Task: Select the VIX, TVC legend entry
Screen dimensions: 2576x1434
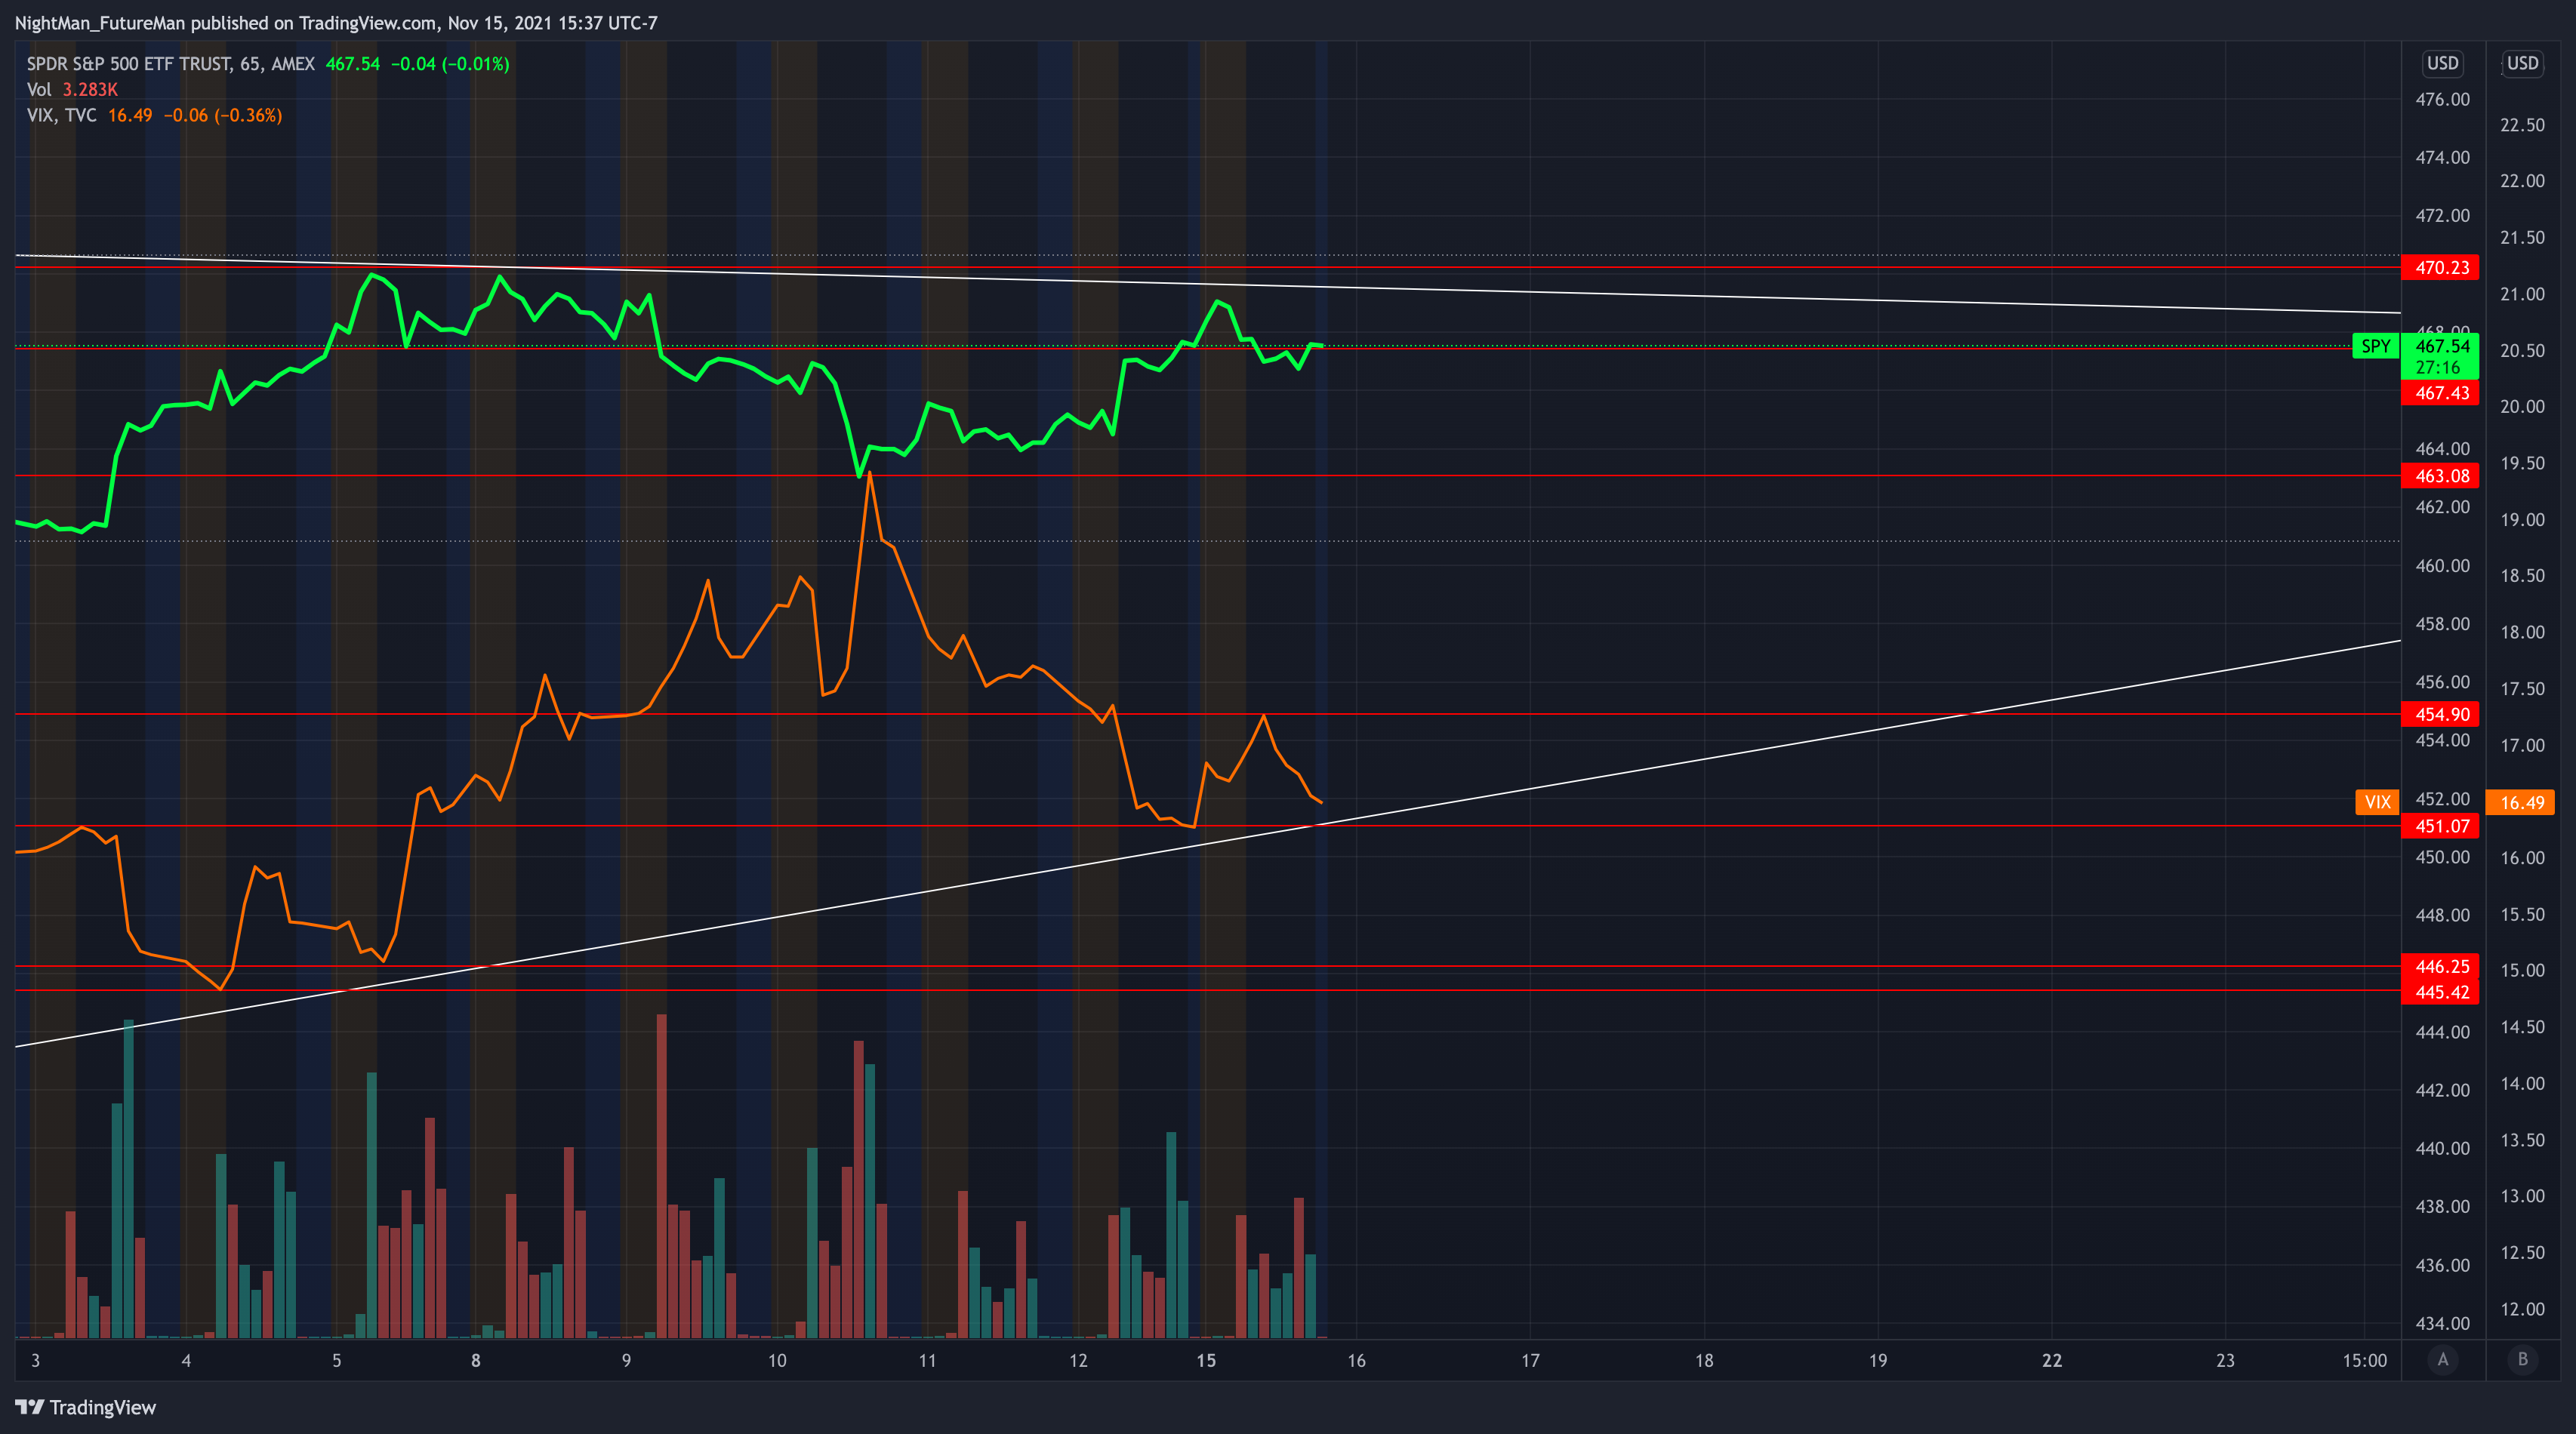Action: tap(62, 115)
